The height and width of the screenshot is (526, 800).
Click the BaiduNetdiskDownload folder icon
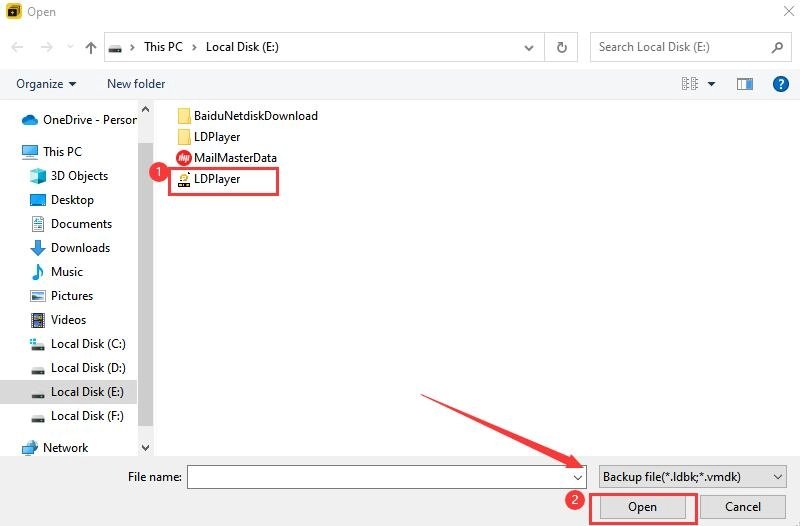[184, 116]
